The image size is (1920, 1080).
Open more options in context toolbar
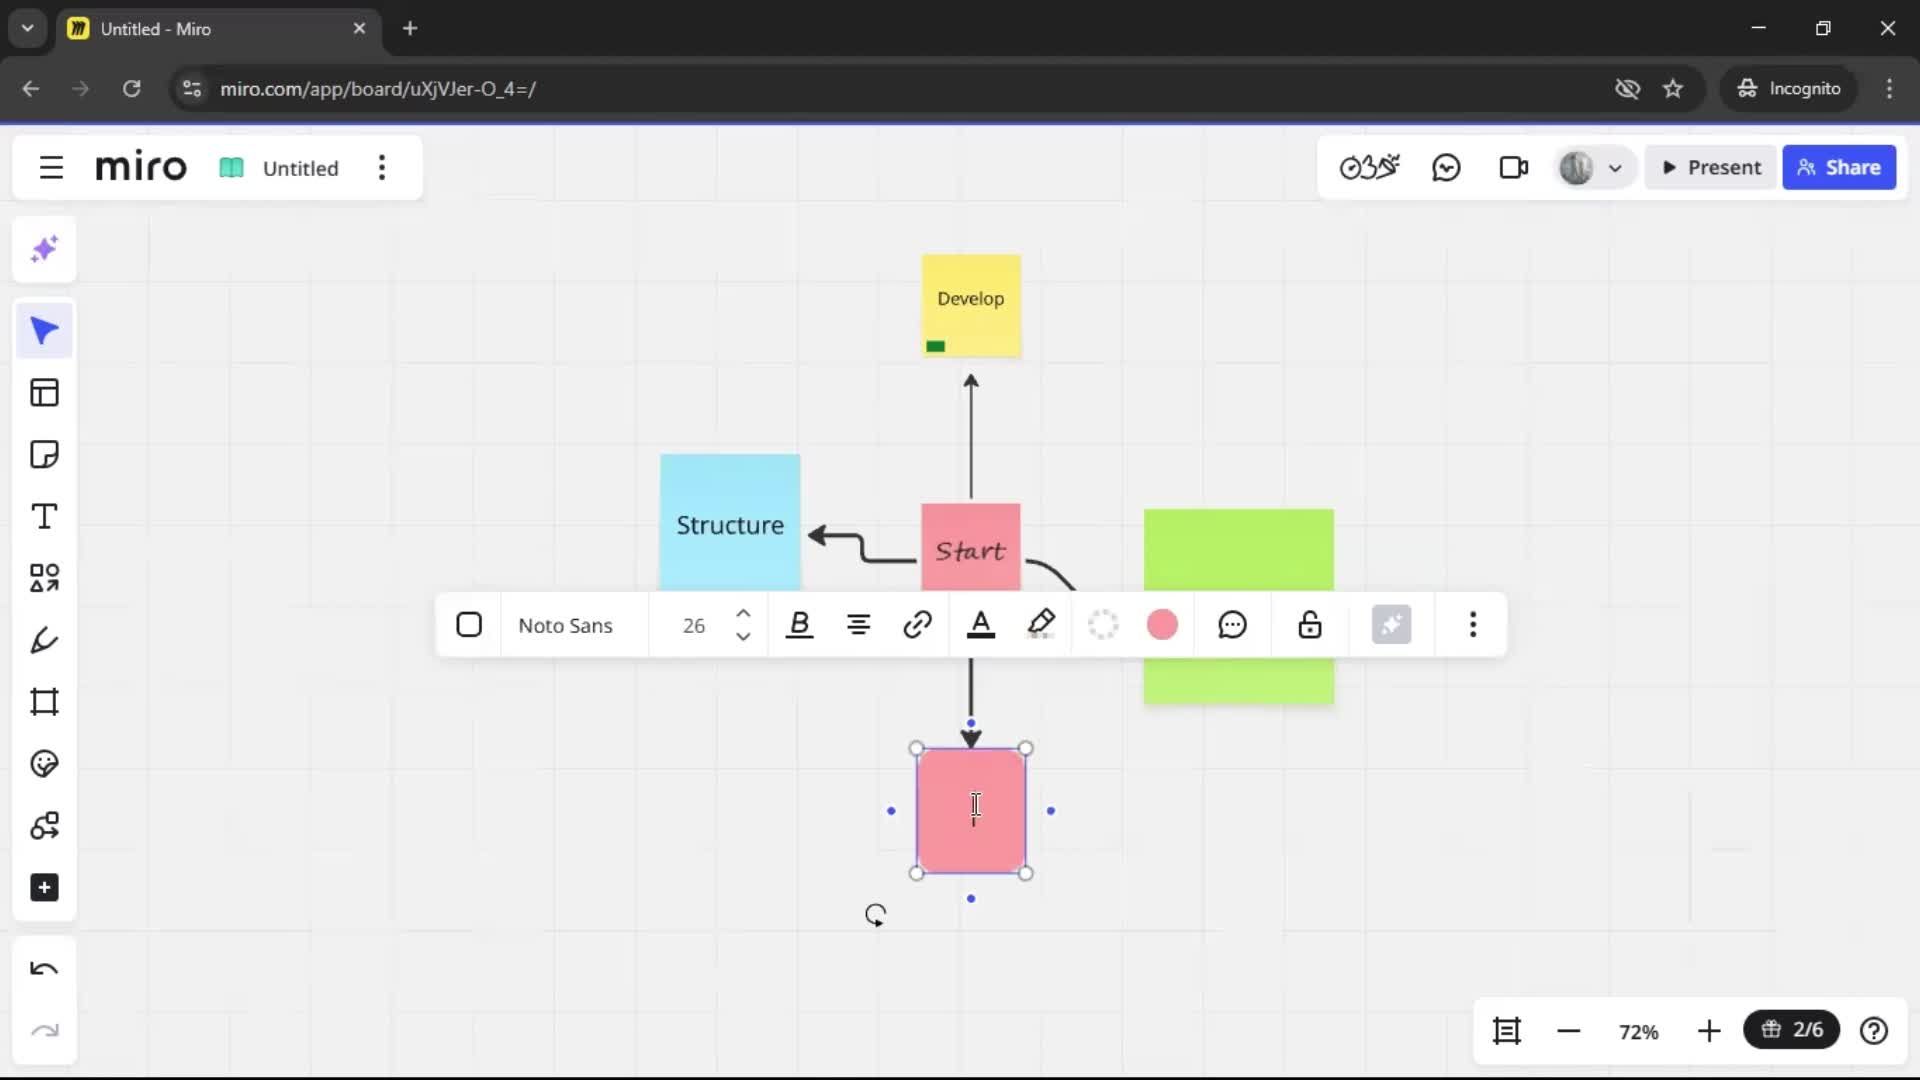click(1472, 625)
